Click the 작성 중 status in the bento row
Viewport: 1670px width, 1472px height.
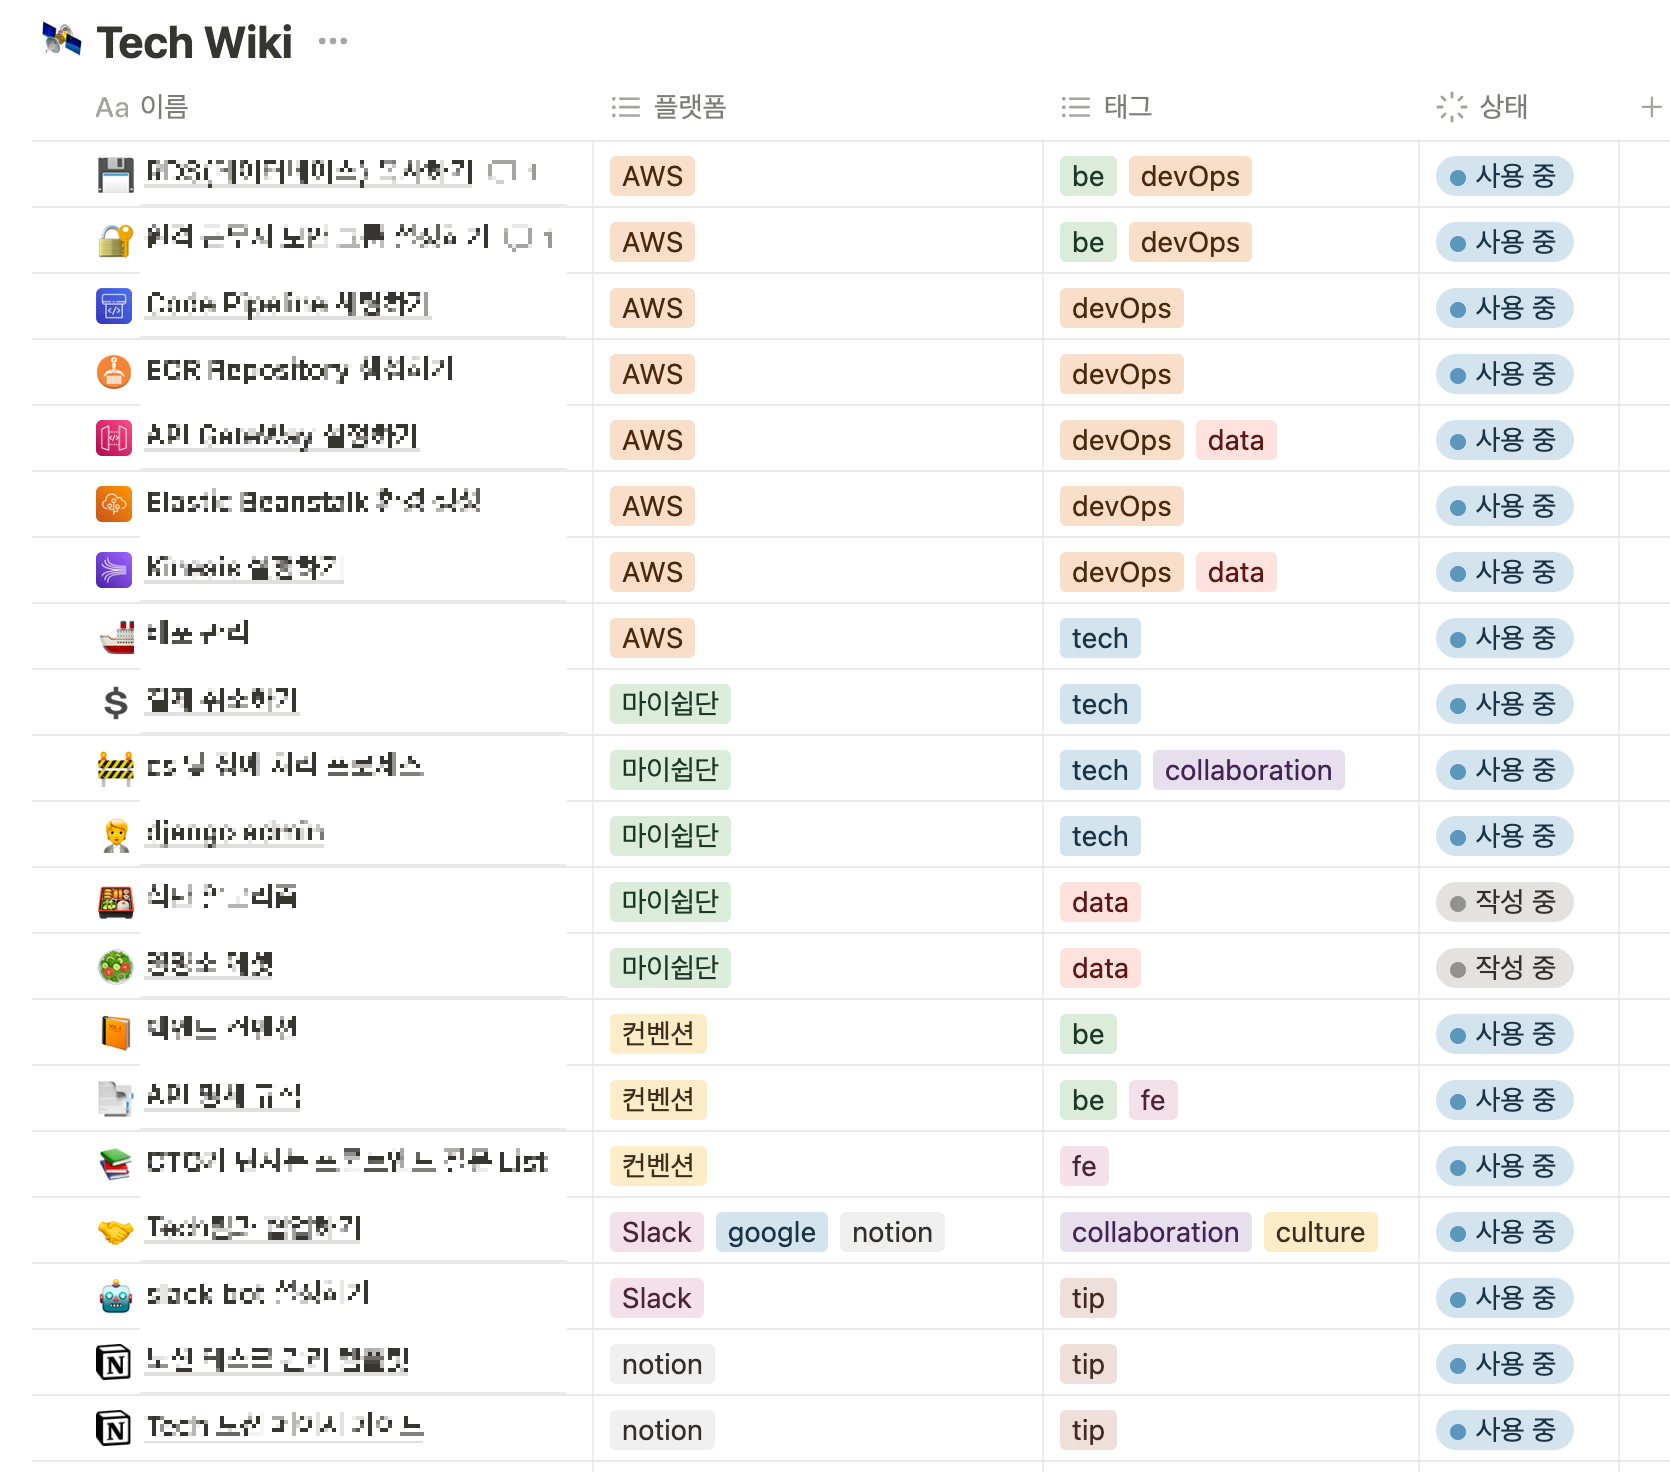[1504, 902]
